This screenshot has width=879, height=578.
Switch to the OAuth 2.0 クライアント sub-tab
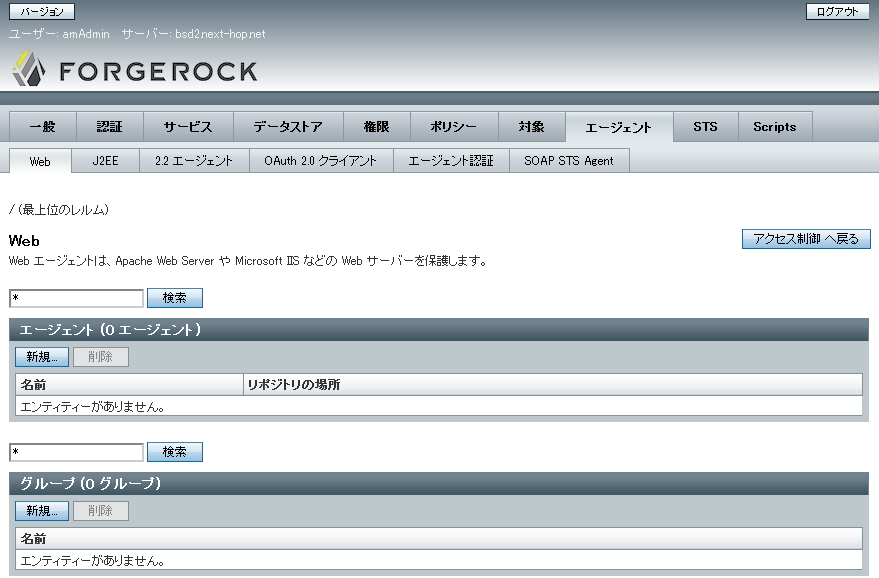[321, 160]
